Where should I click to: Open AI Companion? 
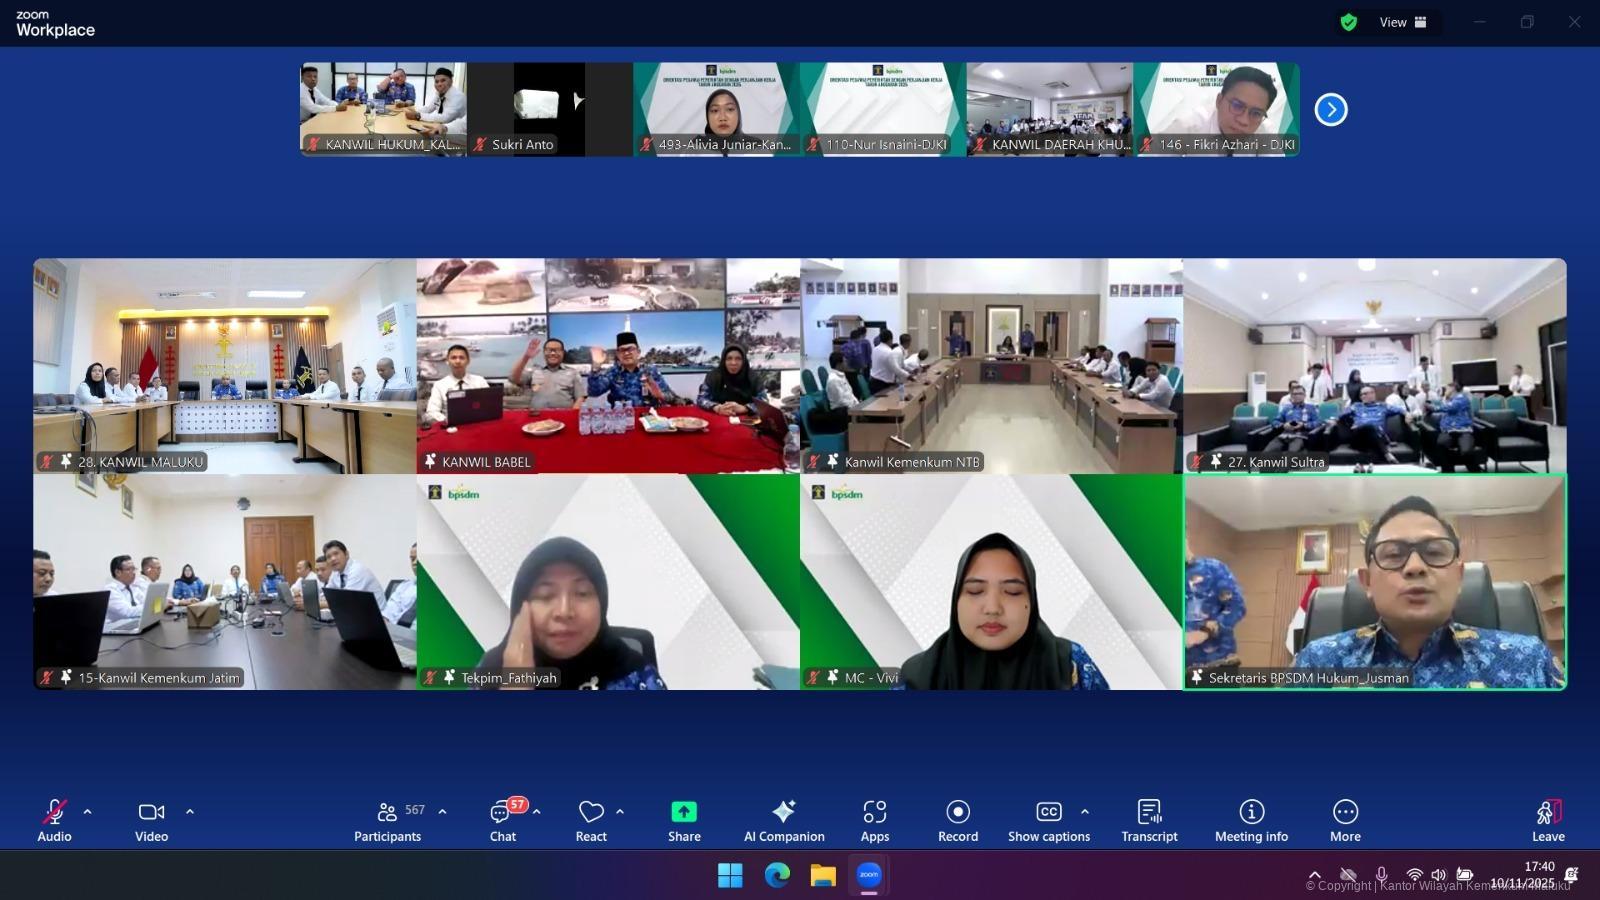pyautogui.click(x=784, y=820)
